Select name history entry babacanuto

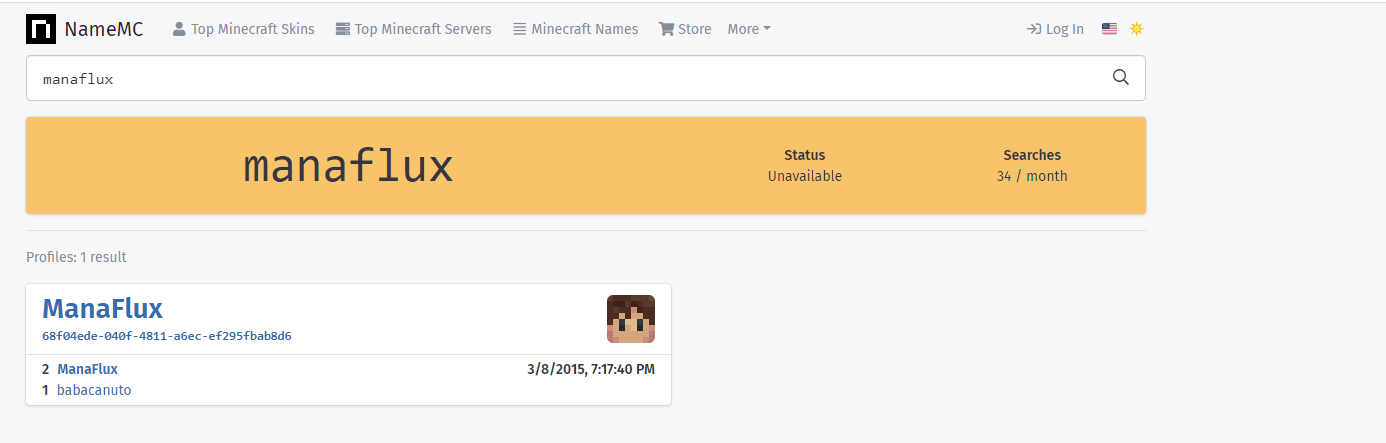click(94, 390)
